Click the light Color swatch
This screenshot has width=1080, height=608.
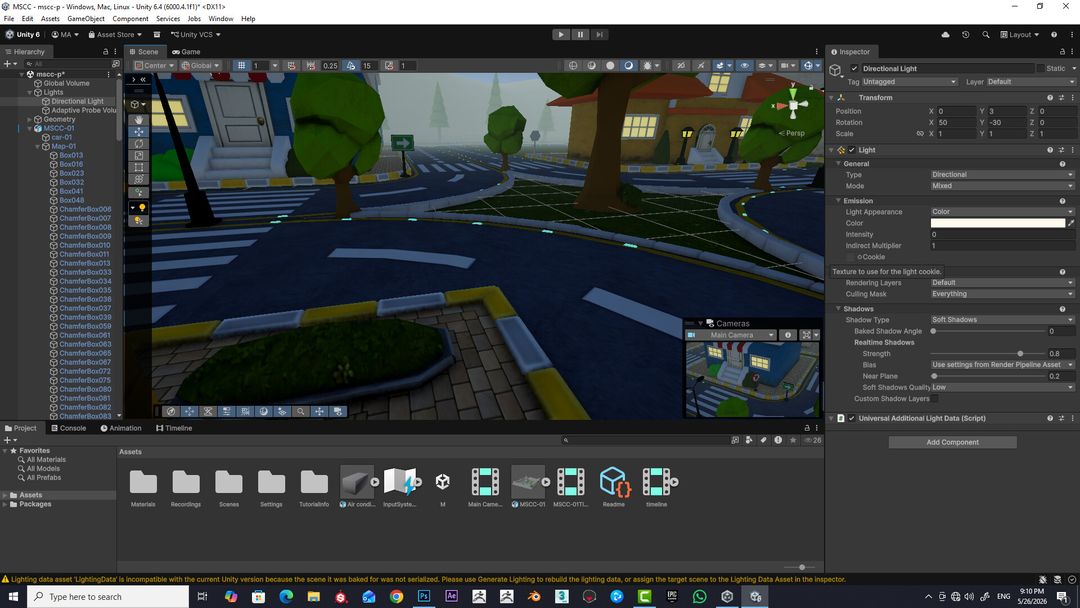[x=997, y=223]
